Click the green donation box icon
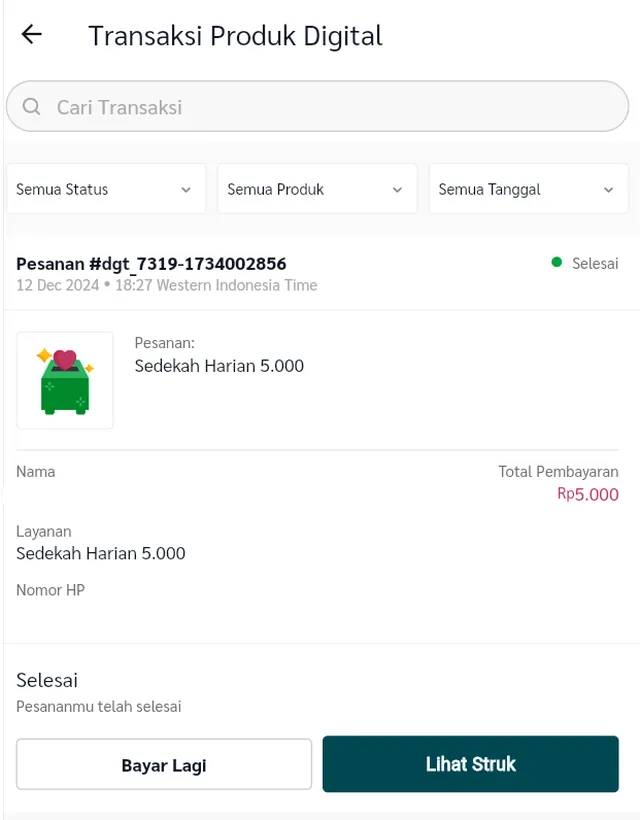Viewport: 640px width, 820px height. [x=65, y=381]
